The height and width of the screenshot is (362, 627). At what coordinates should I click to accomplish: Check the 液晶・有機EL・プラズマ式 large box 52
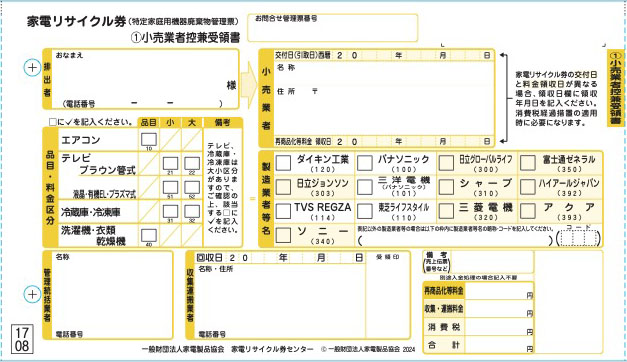[192, 188]
